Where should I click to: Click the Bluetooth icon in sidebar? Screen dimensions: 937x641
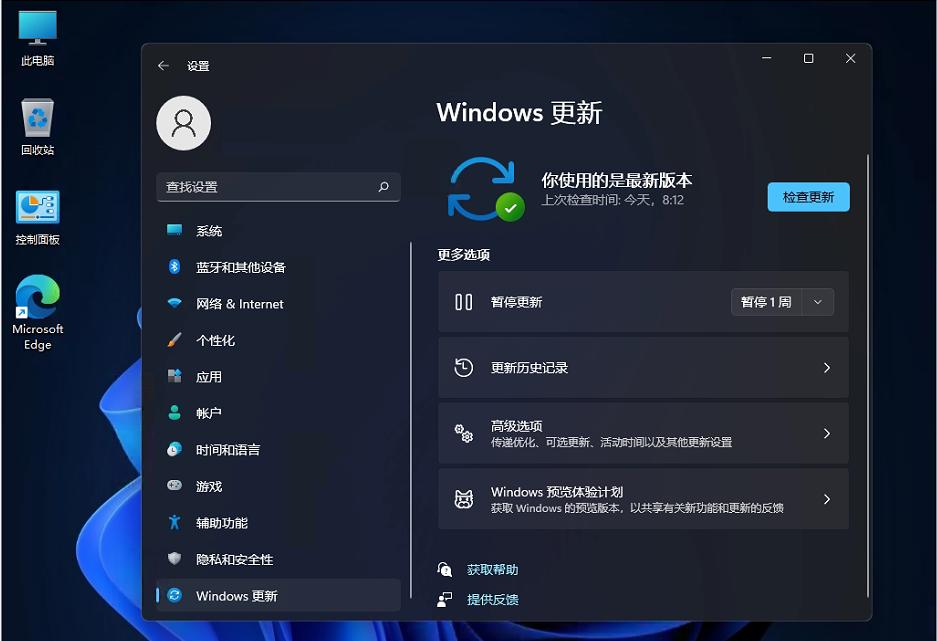[174, 266]
